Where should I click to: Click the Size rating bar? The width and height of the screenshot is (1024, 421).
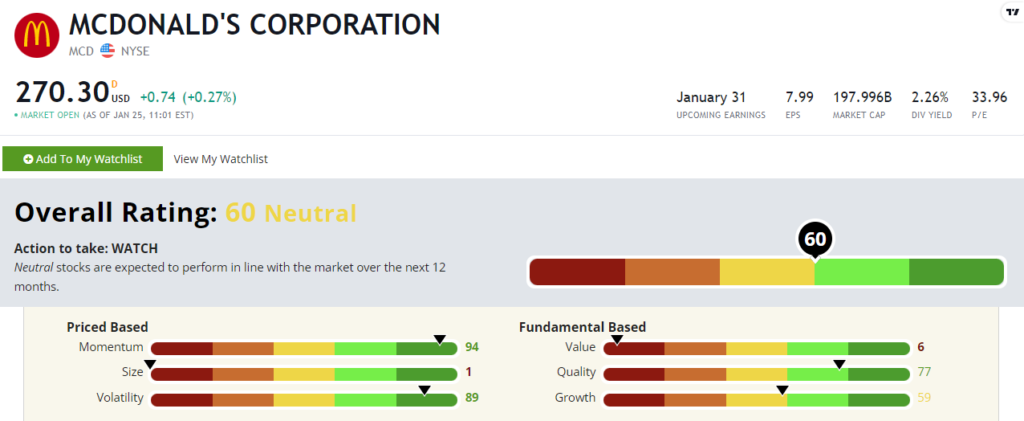304,373
